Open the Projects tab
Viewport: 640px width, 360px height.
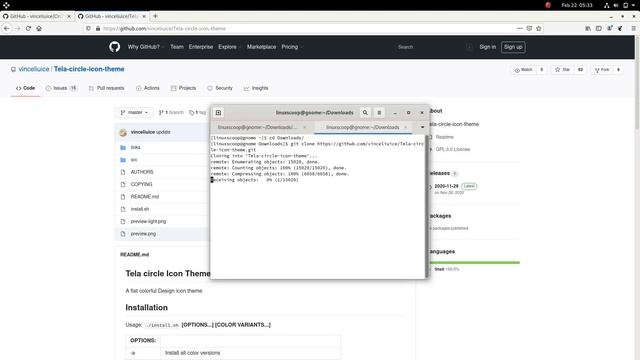(x=183, y=88)
